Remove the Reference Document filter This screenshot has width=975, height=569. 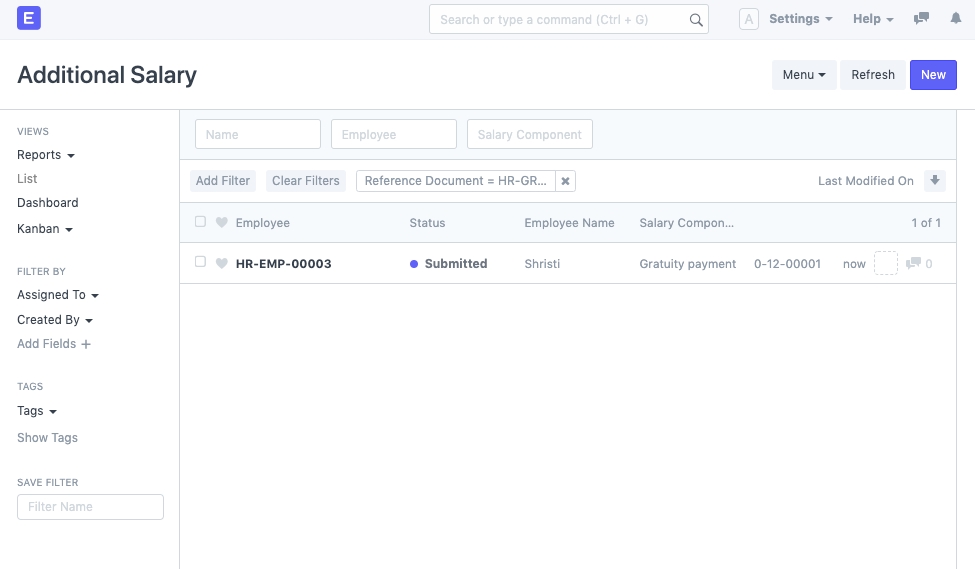click(565, 181)
